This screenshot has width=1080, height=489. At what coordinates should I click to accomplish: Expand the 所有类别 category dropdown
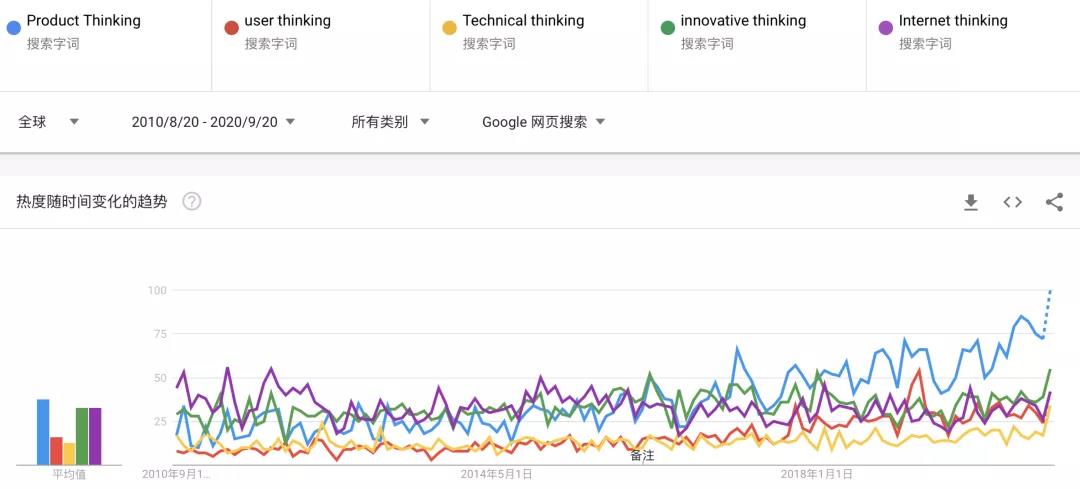[390, 122]
